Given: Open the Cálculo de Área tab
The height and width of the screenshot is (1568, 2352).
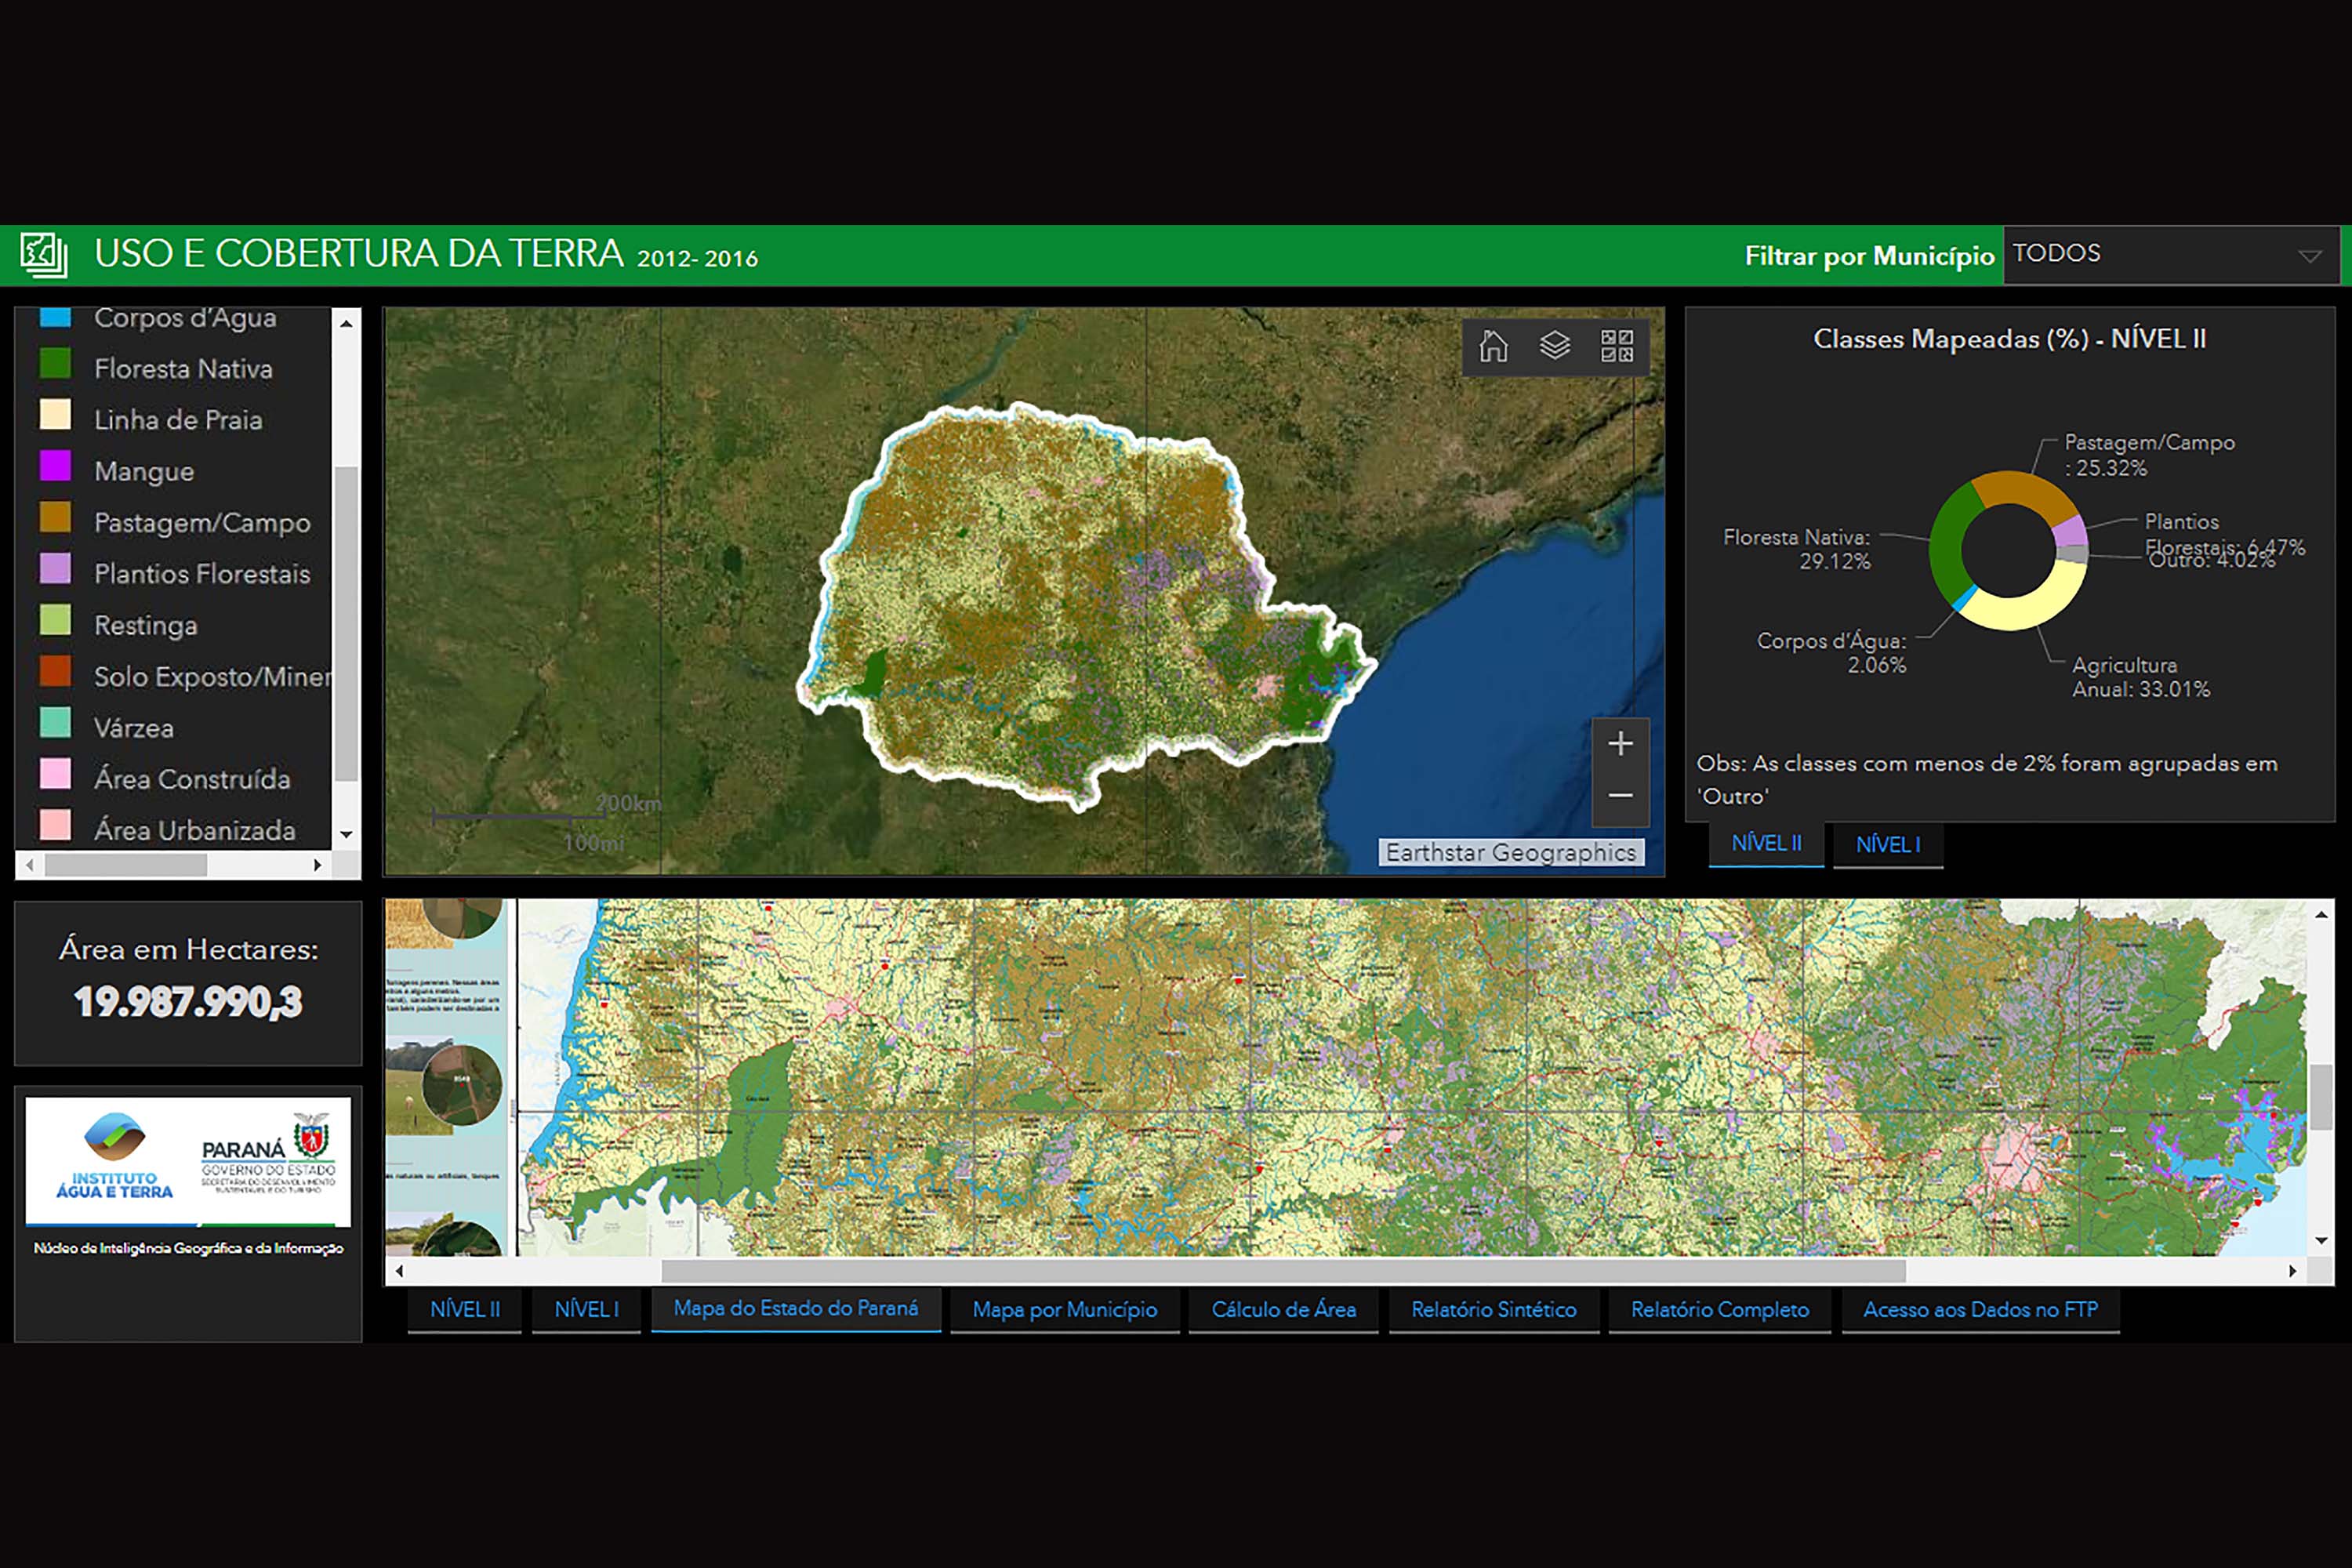Looking at the screenshot, I should [x=1283, y=1310].
